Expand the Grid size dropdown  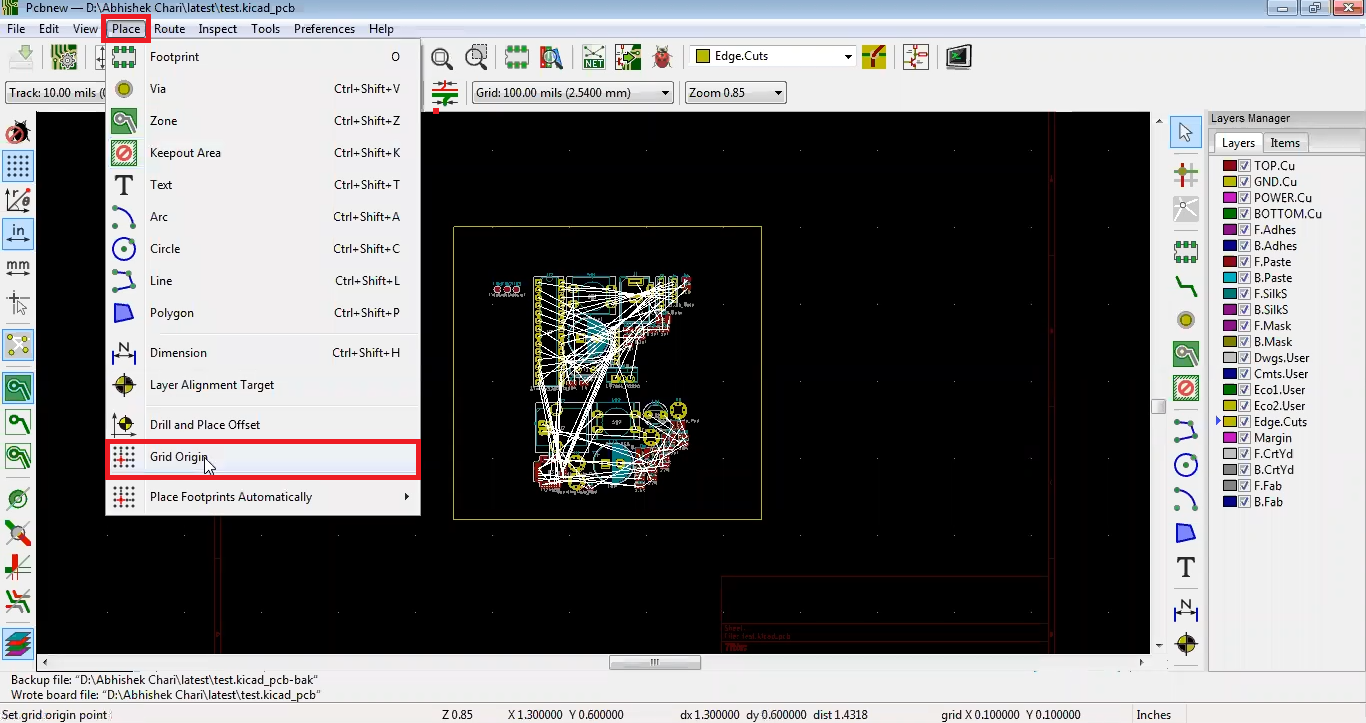666,93
